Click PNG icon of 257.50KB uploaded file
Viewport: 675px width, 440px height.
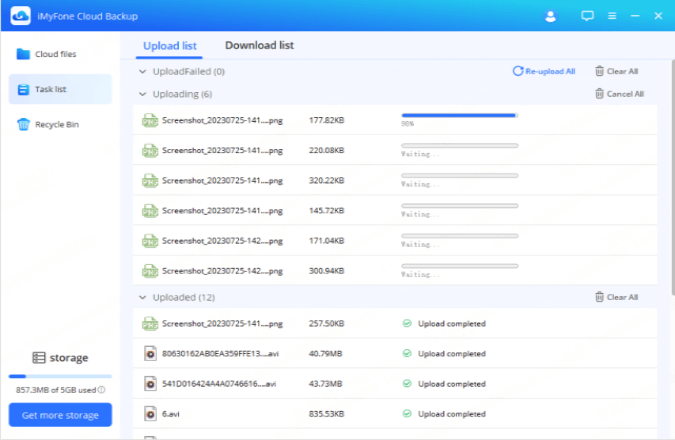150,323
